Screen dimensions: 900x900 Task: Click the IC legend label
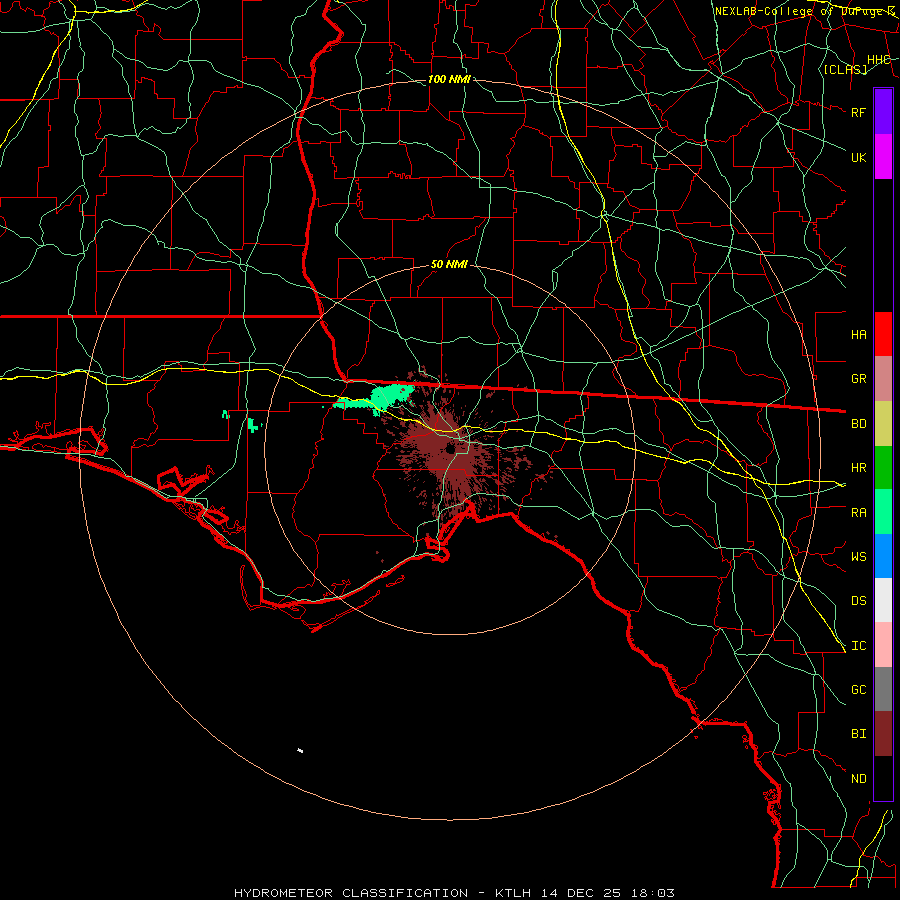tap(858, 646)
